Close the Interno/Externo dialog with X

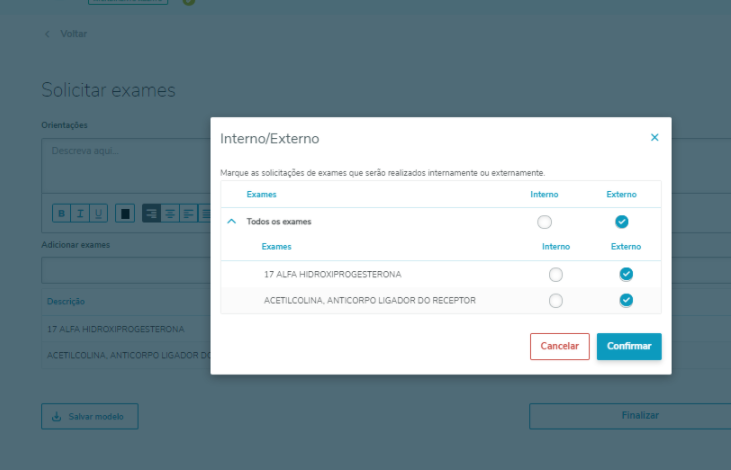655,138
